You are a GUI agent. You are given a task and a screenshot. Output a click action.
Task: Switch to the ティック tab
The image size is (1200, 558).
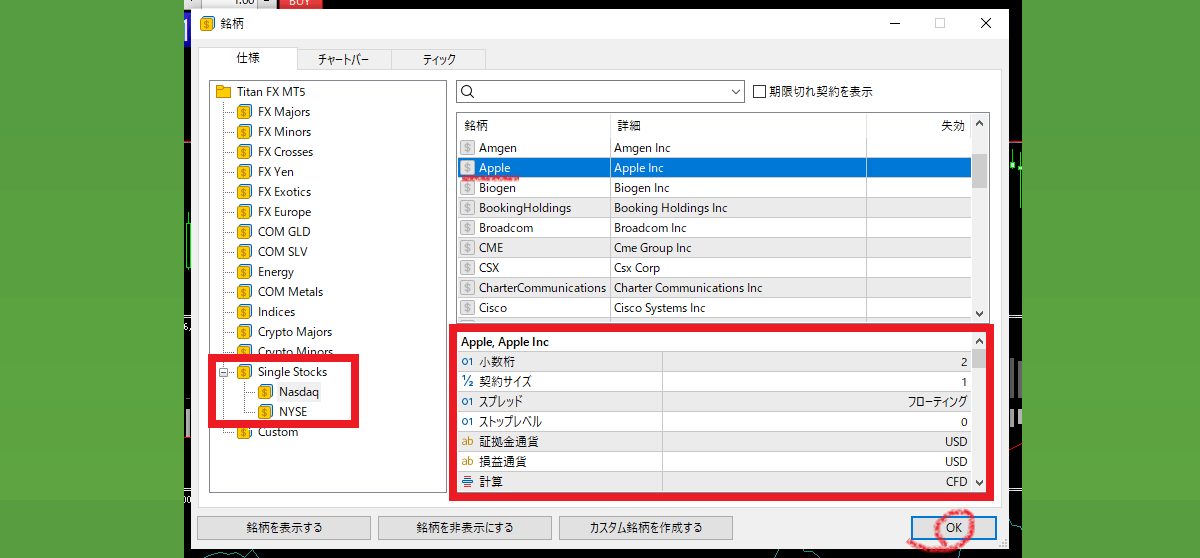pos(439,60)
